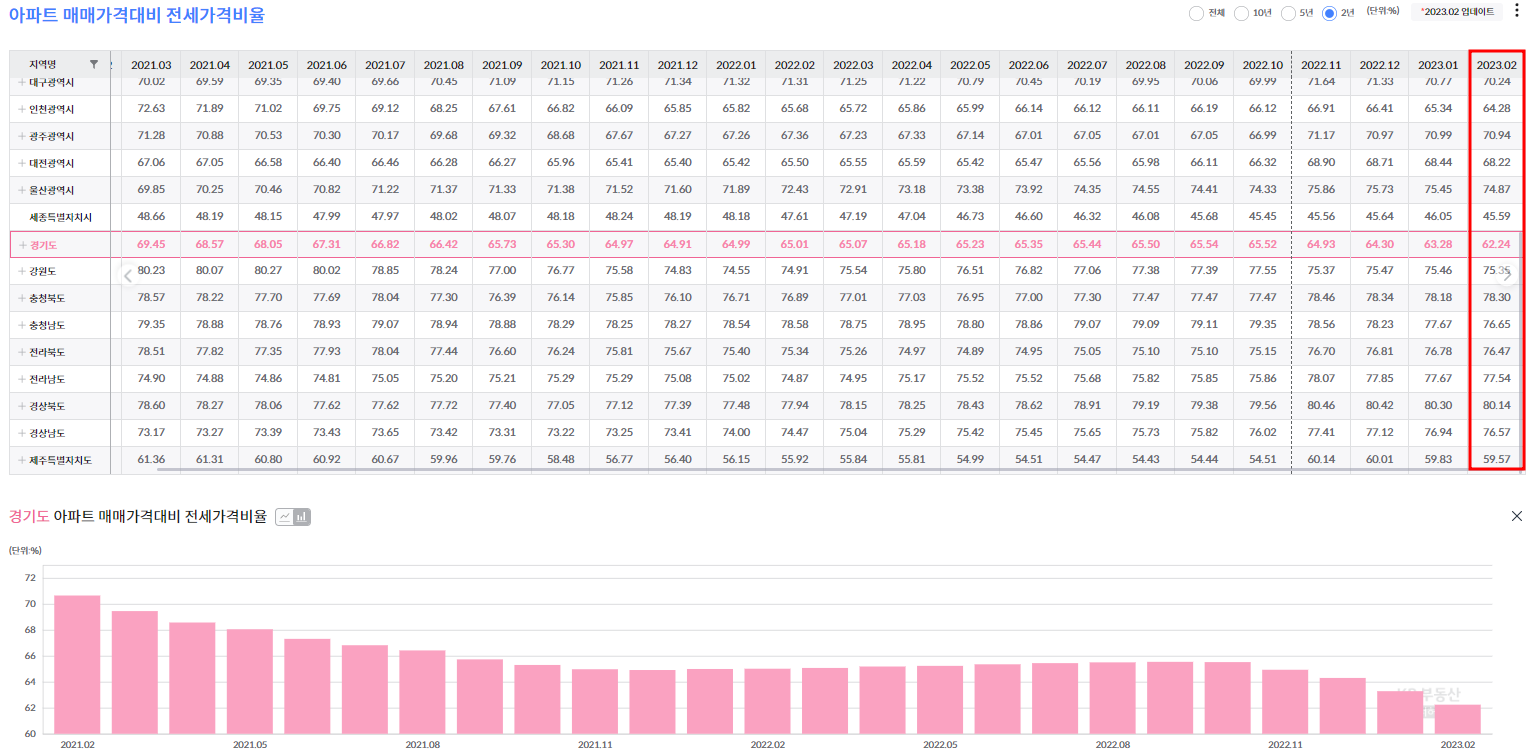Click the 2022.11 bar in the chart
The width and height of the screenshot is (1534, 756).
coord(1286,702)
